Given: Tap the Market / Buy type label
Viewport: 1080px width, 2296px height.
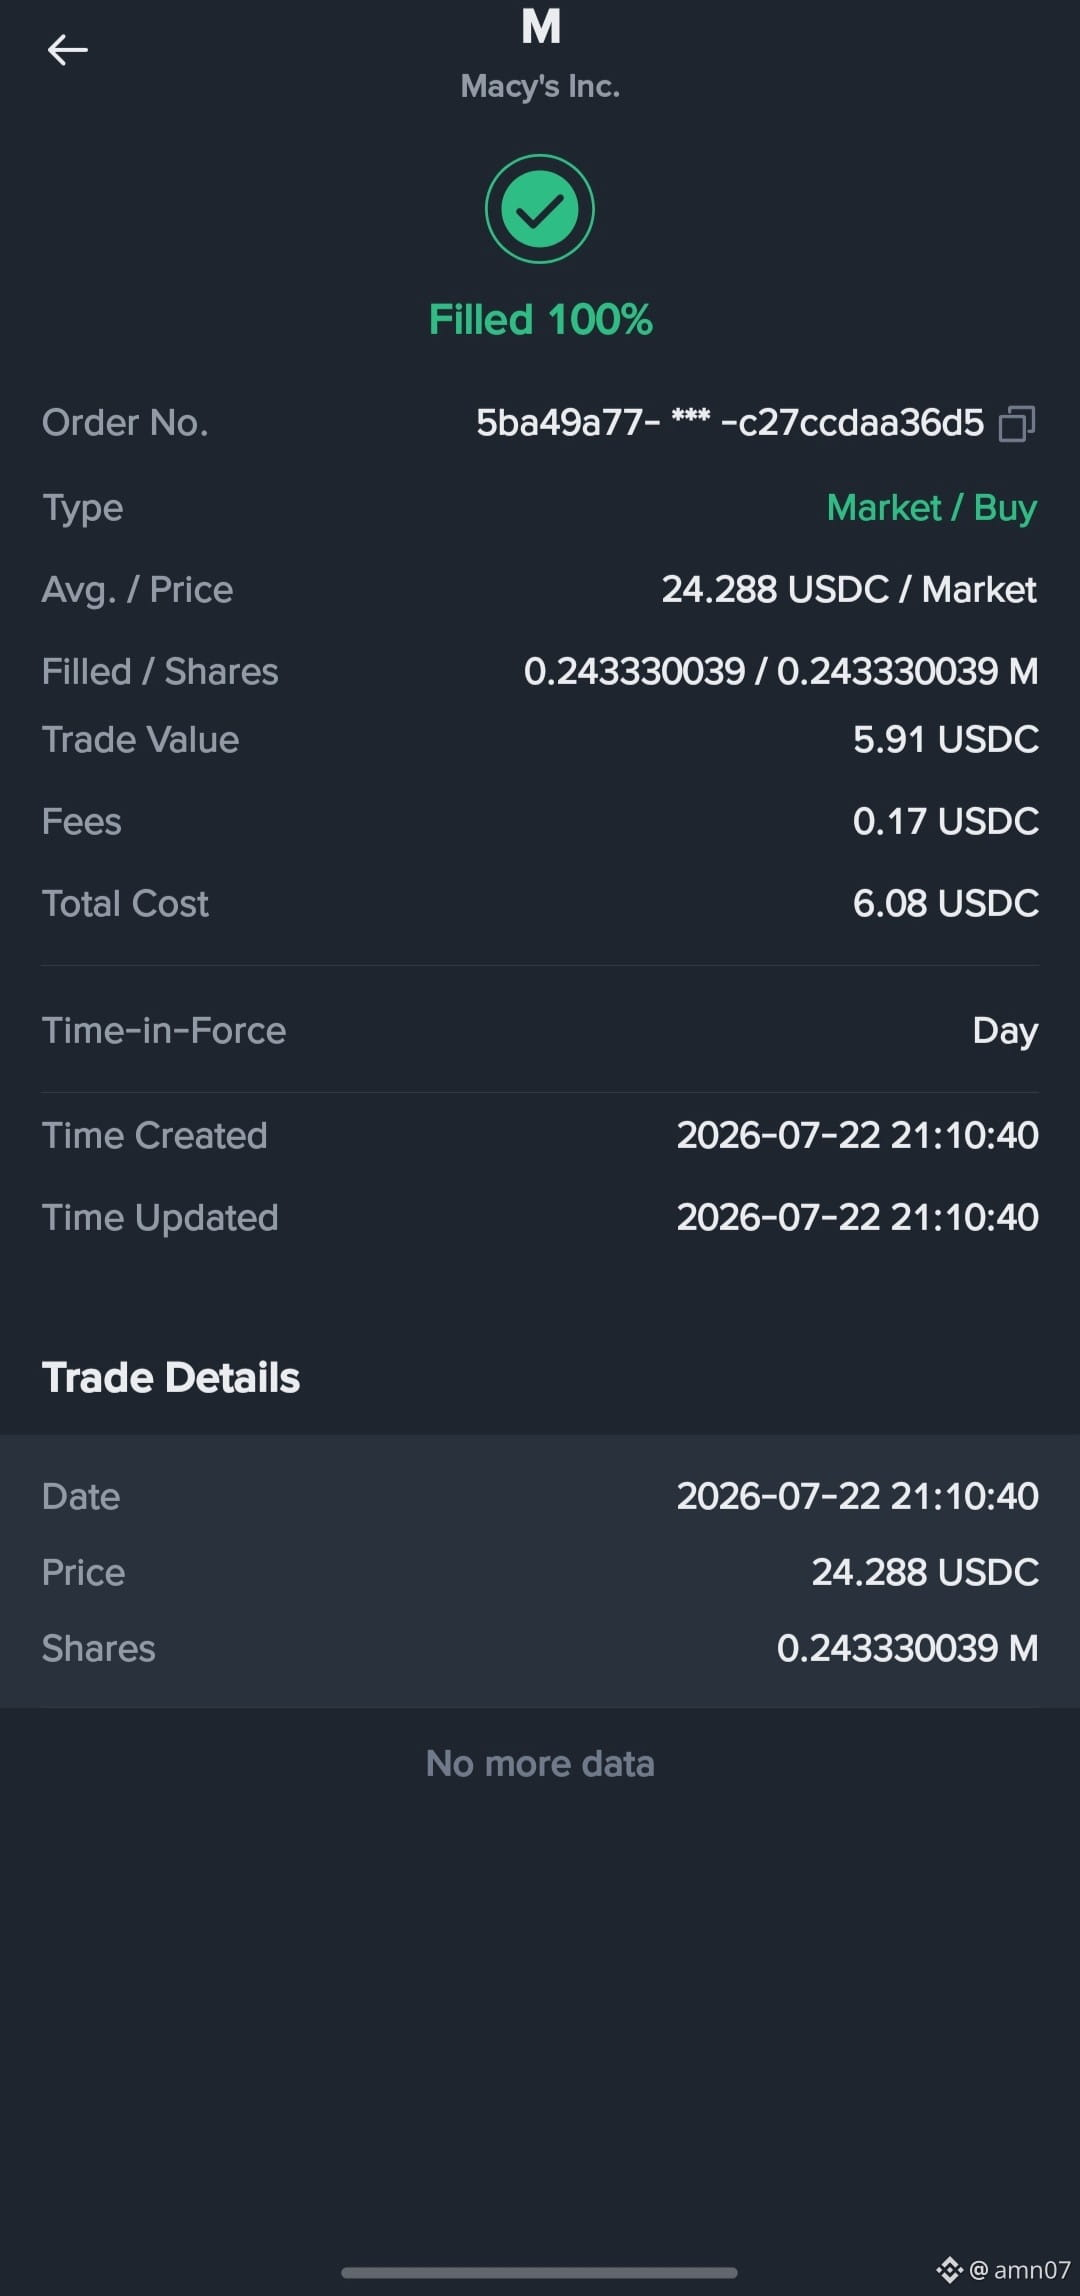Looking at the screenshot, I should click(x=932, y=508).
